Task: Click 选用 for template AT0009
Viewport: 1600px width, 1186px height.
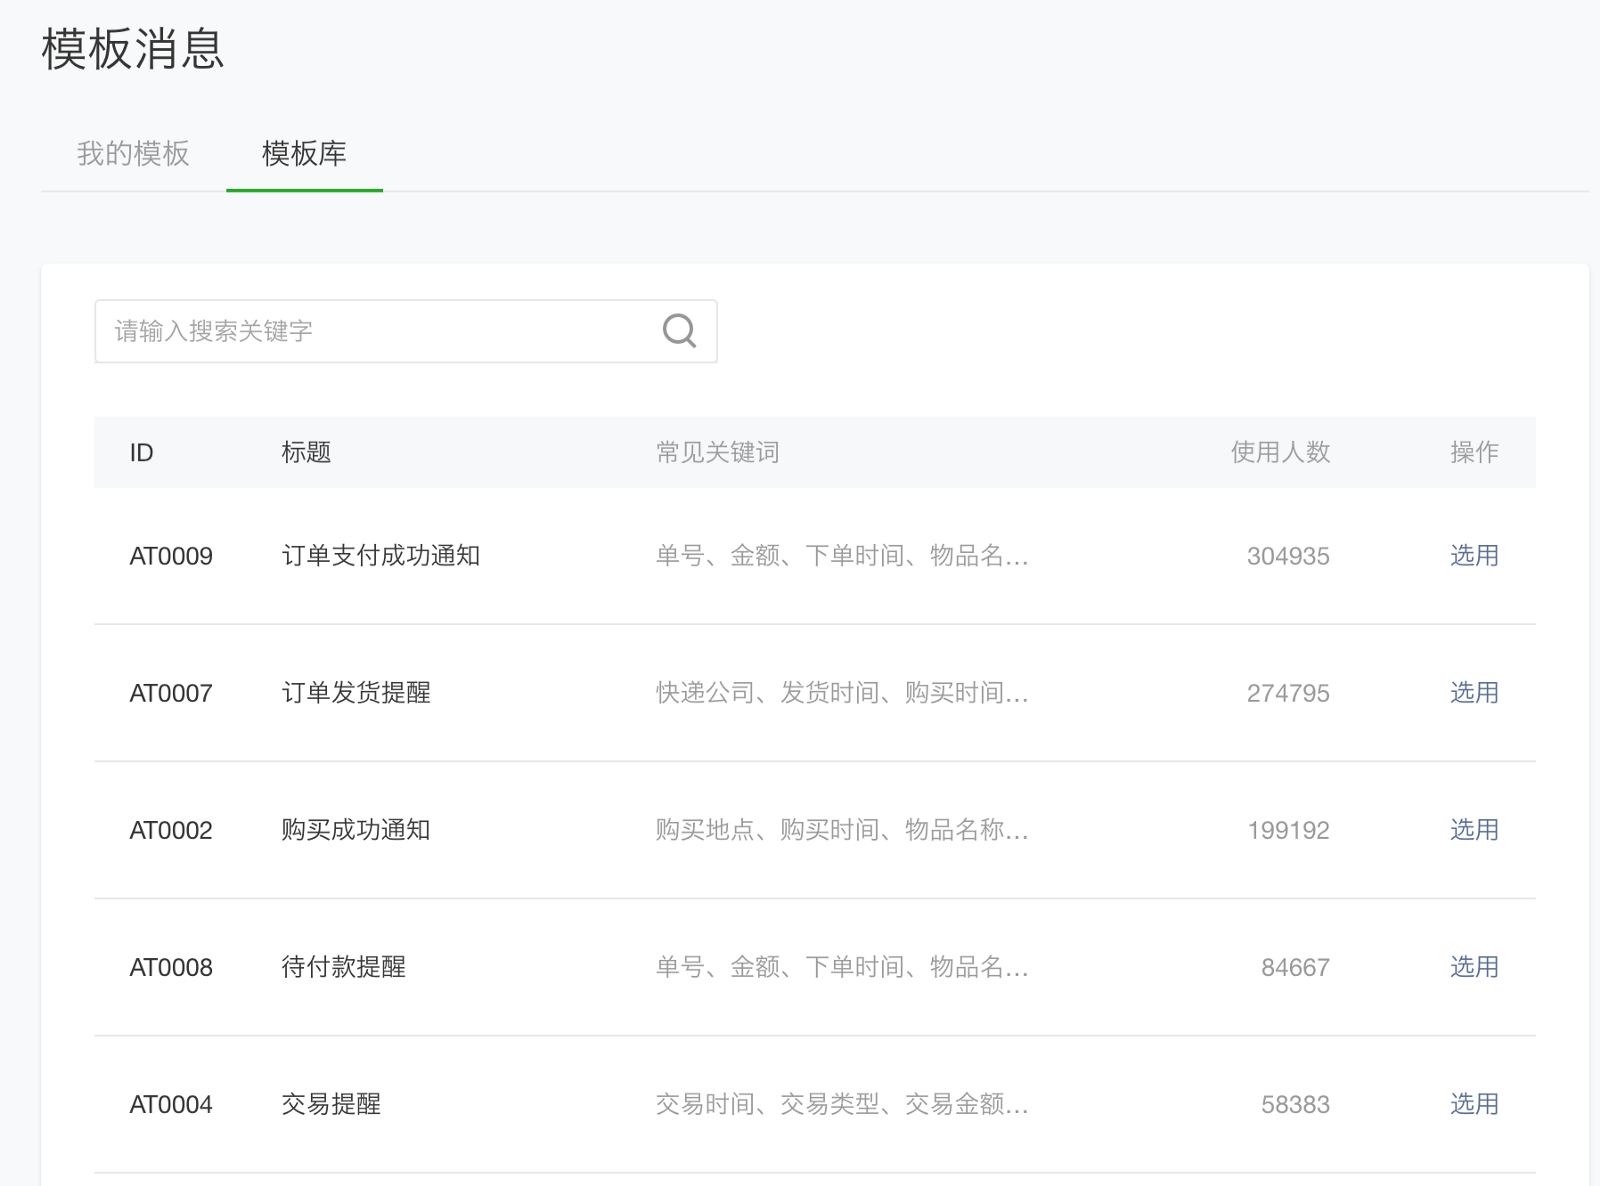Action: (x=1473, y=556)
